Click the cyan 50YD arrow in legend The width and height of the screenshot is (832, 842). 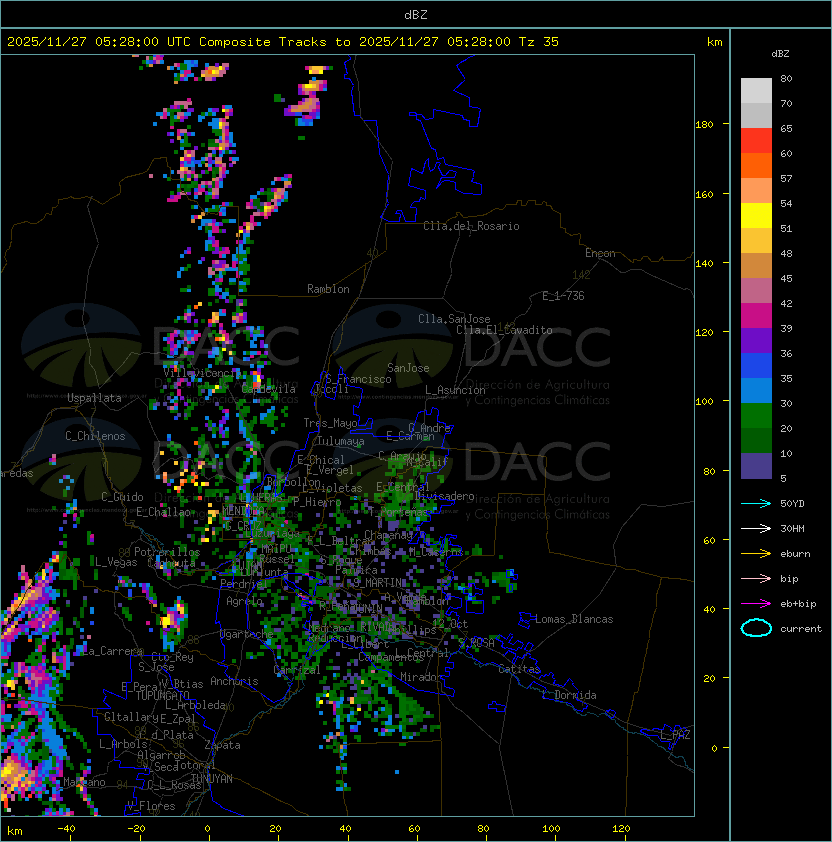click(756, 503)
